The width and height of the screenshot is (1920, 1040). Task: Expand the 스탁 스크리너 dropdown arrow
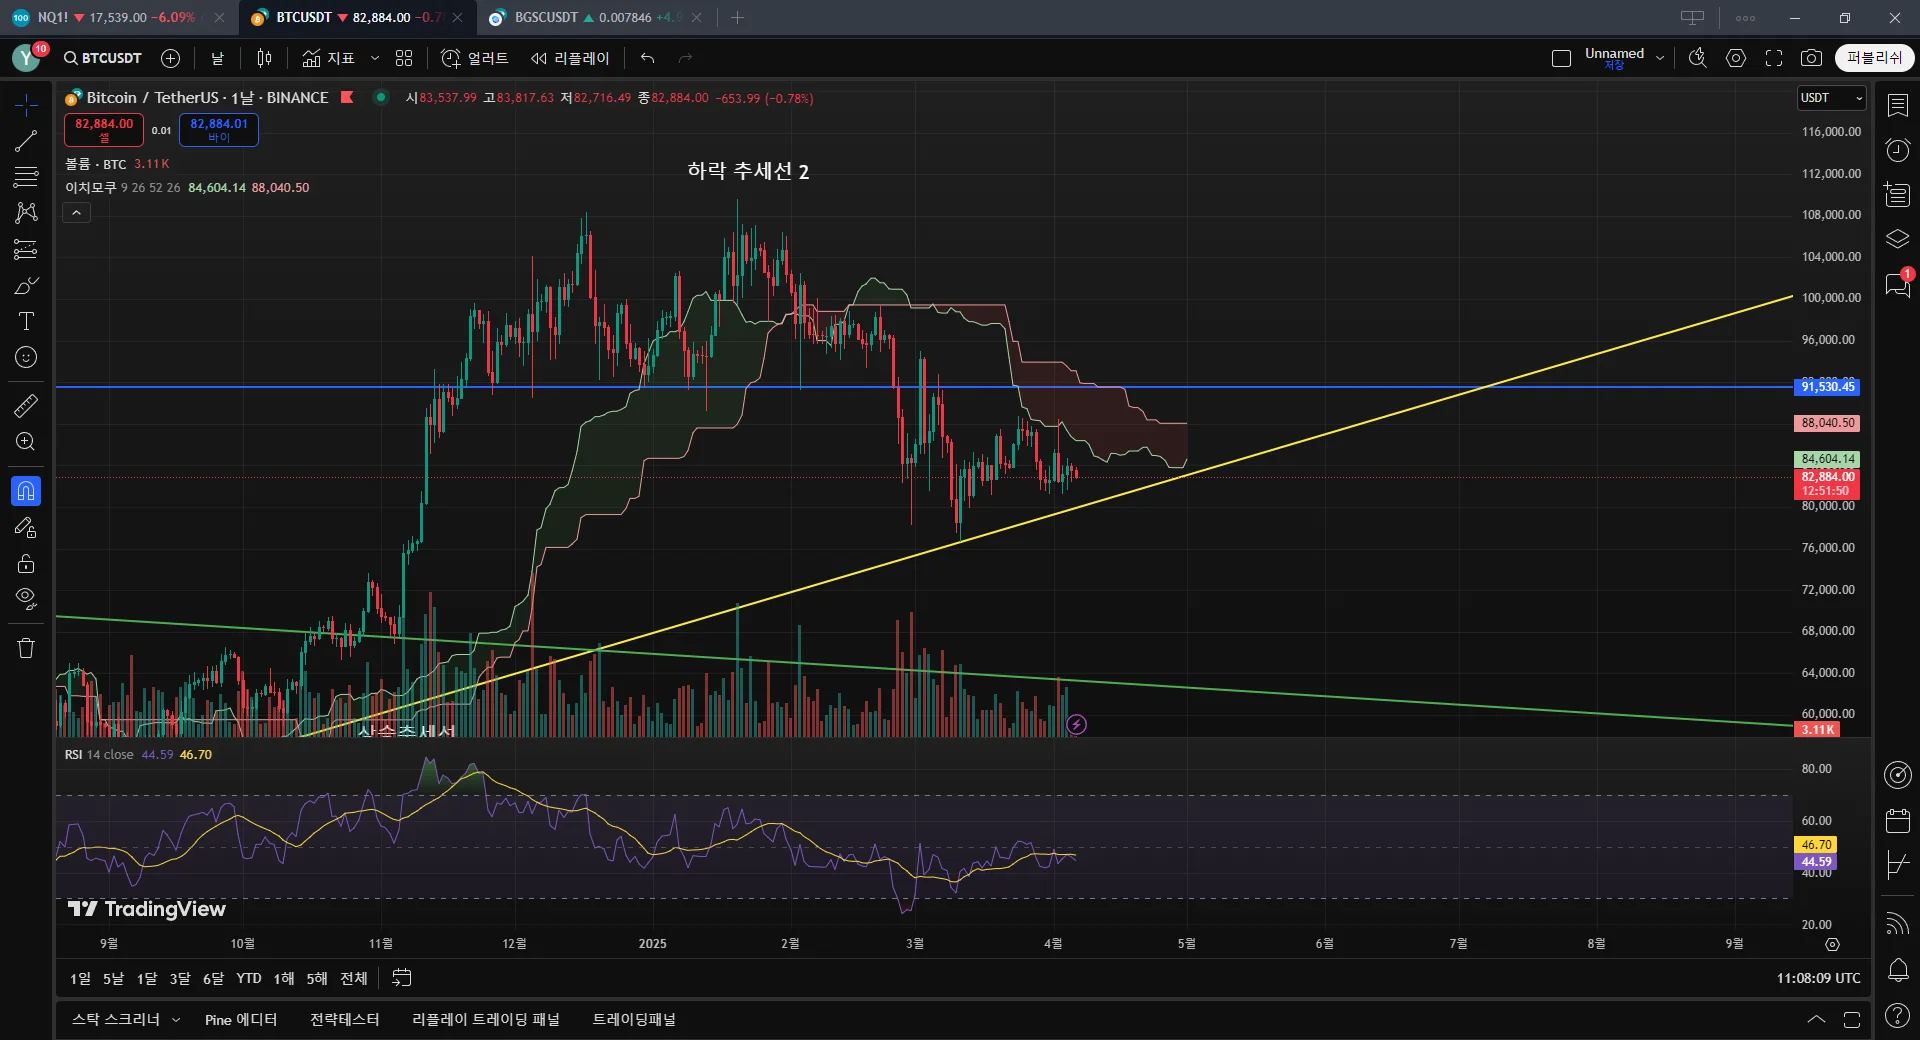pyautogui.click(x=176, y=1019)
